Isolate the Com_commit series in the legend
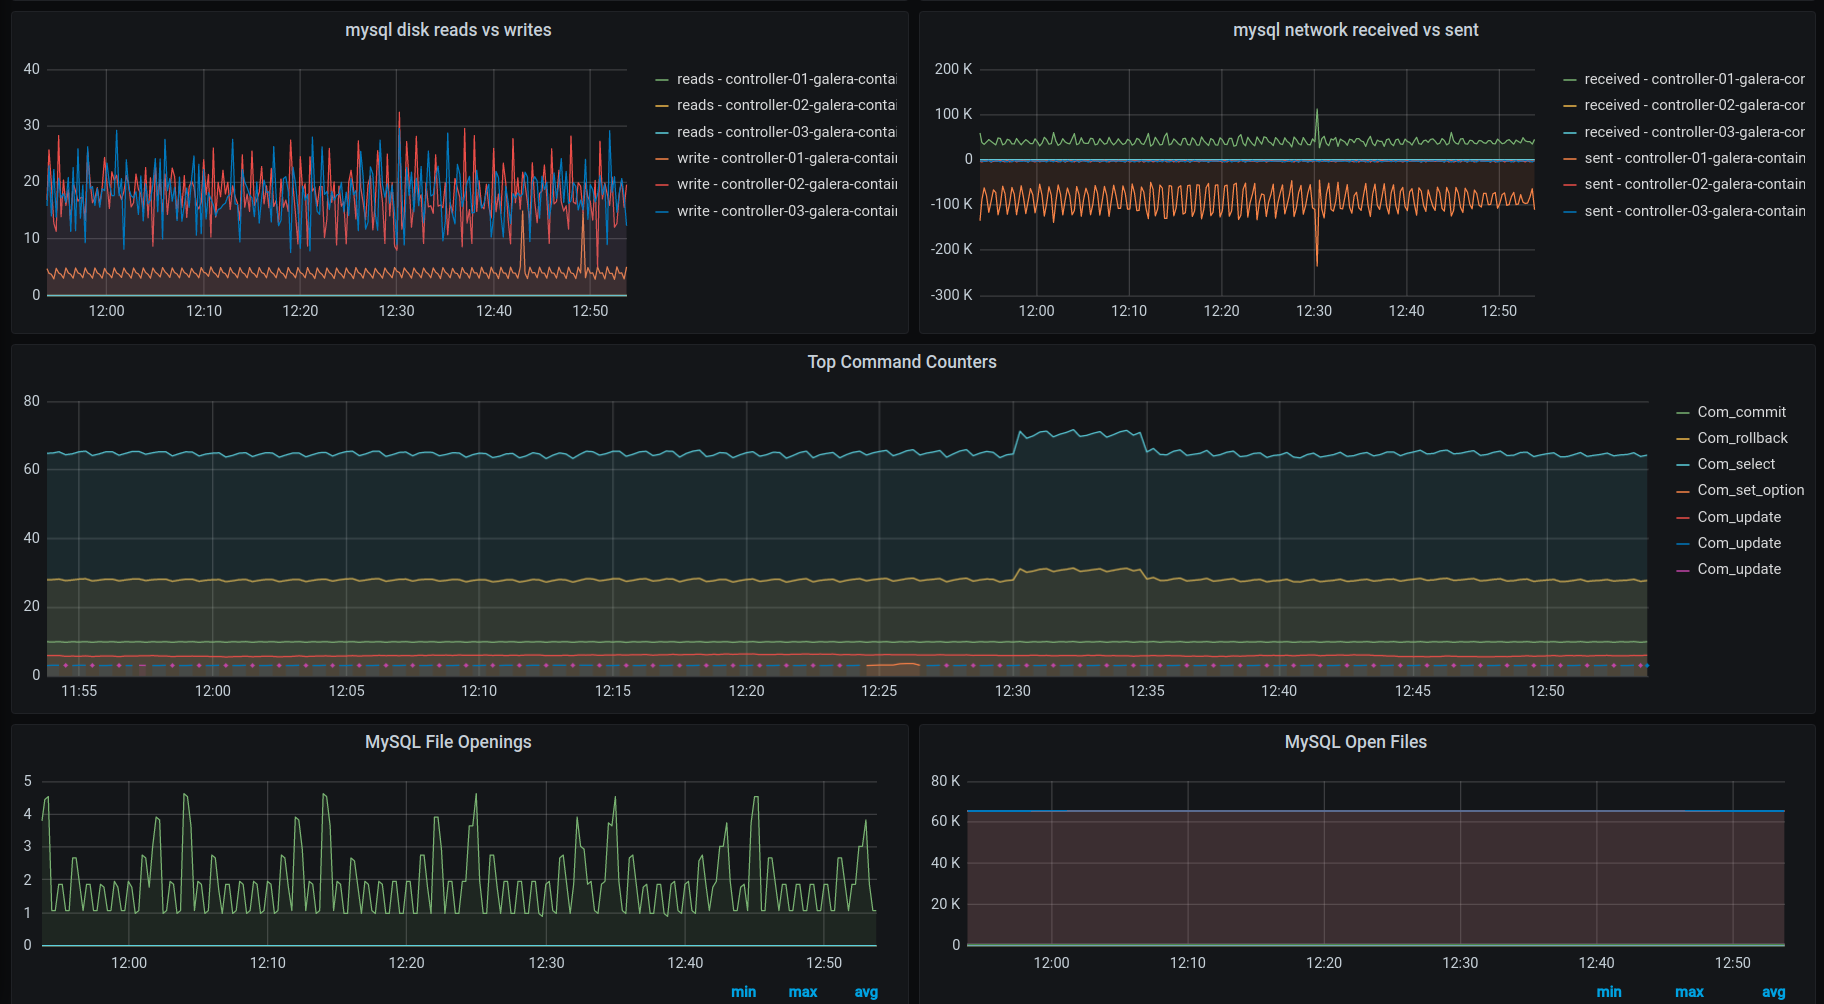Viewport: 1824px width, 1004px height. (1741, 412)
